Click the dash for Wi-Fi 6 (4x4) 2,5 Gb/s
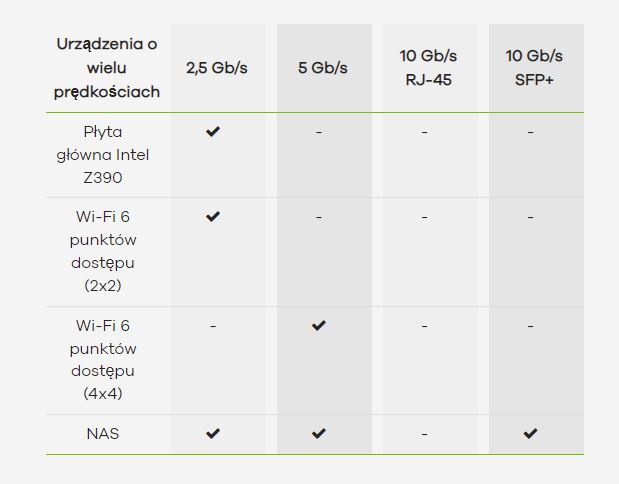 click(213, 326)
